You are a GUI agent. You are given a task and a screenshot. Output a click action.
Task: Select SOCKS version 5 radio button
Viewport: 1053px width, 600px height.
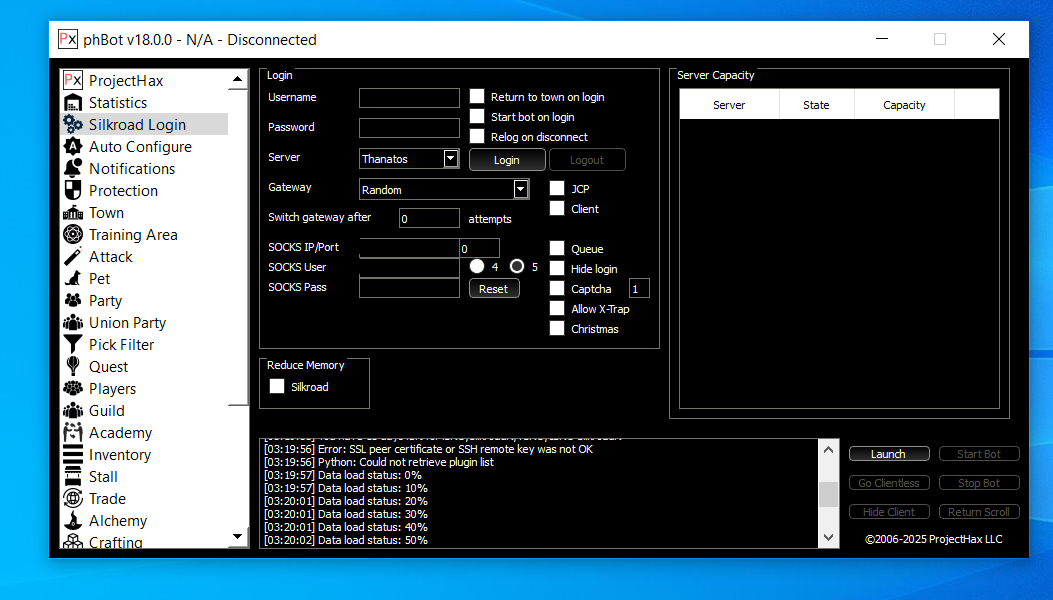[x=517, y=267]
